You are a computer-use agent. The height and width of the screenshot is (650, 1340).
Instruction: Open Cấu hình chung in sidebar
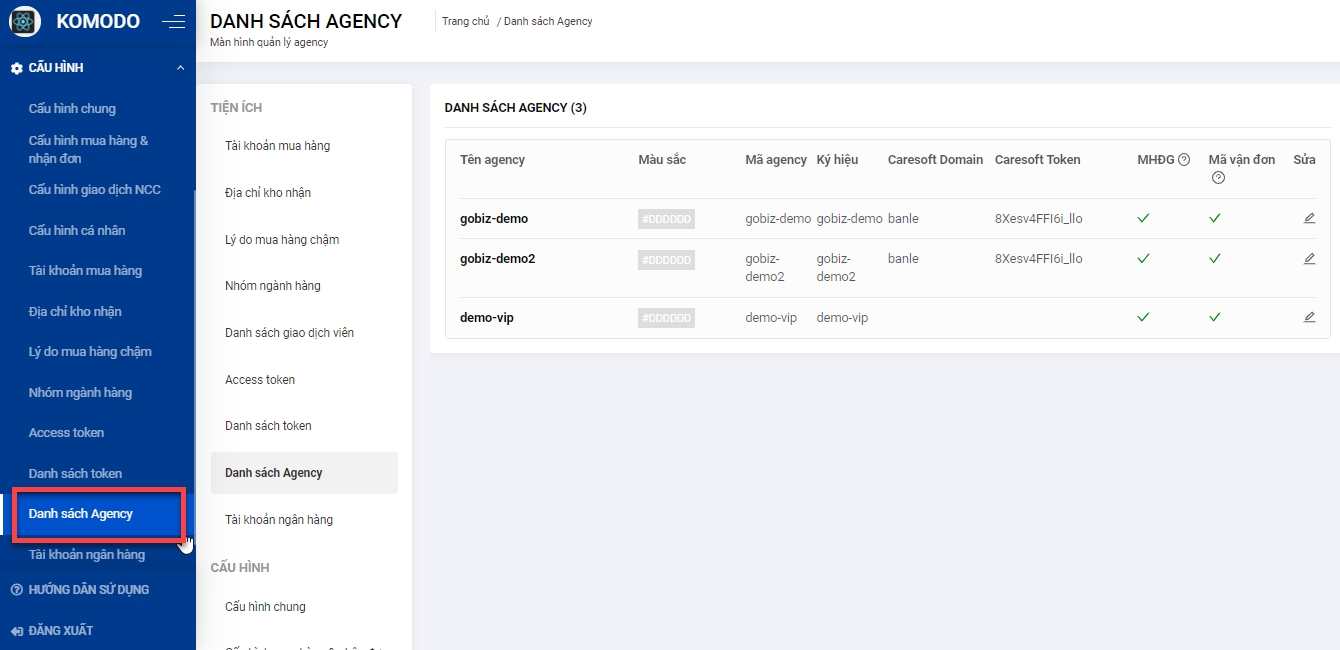pos(72,108)
